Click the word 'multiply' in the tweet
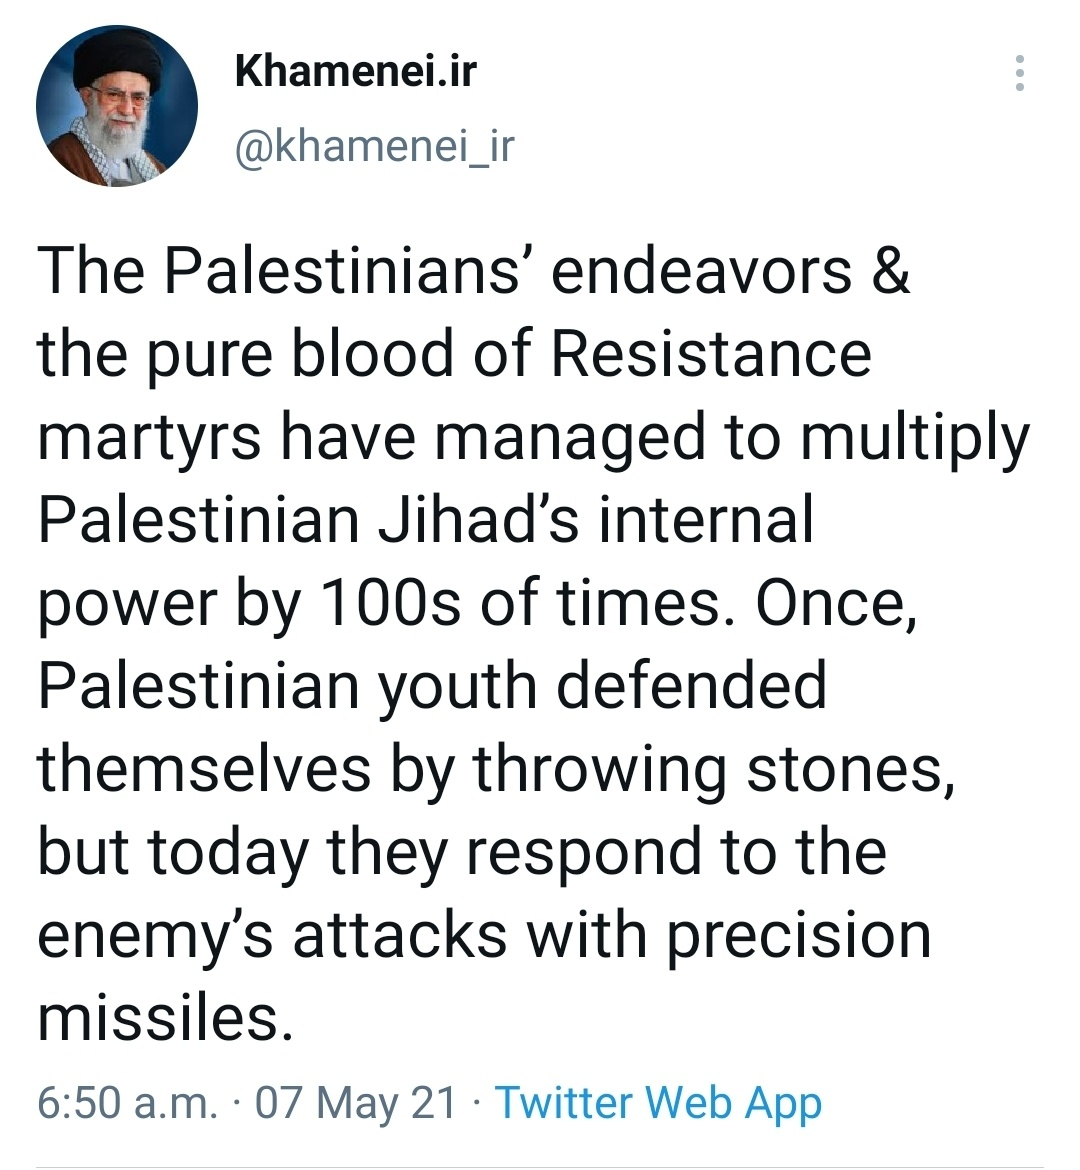 tap(915, 438)
